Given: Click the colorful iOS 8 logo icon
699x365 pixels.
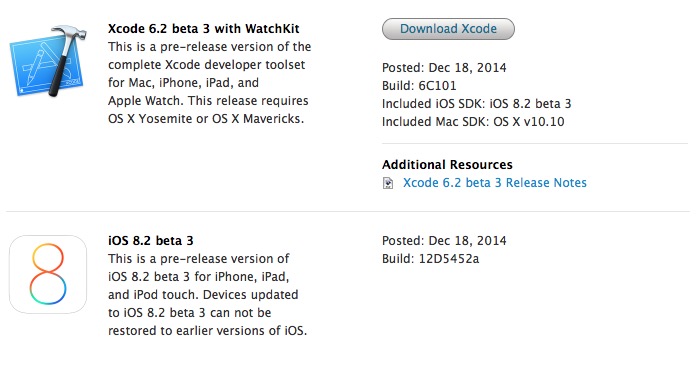Looking at the screenshot, I should (x=48, y=274).
